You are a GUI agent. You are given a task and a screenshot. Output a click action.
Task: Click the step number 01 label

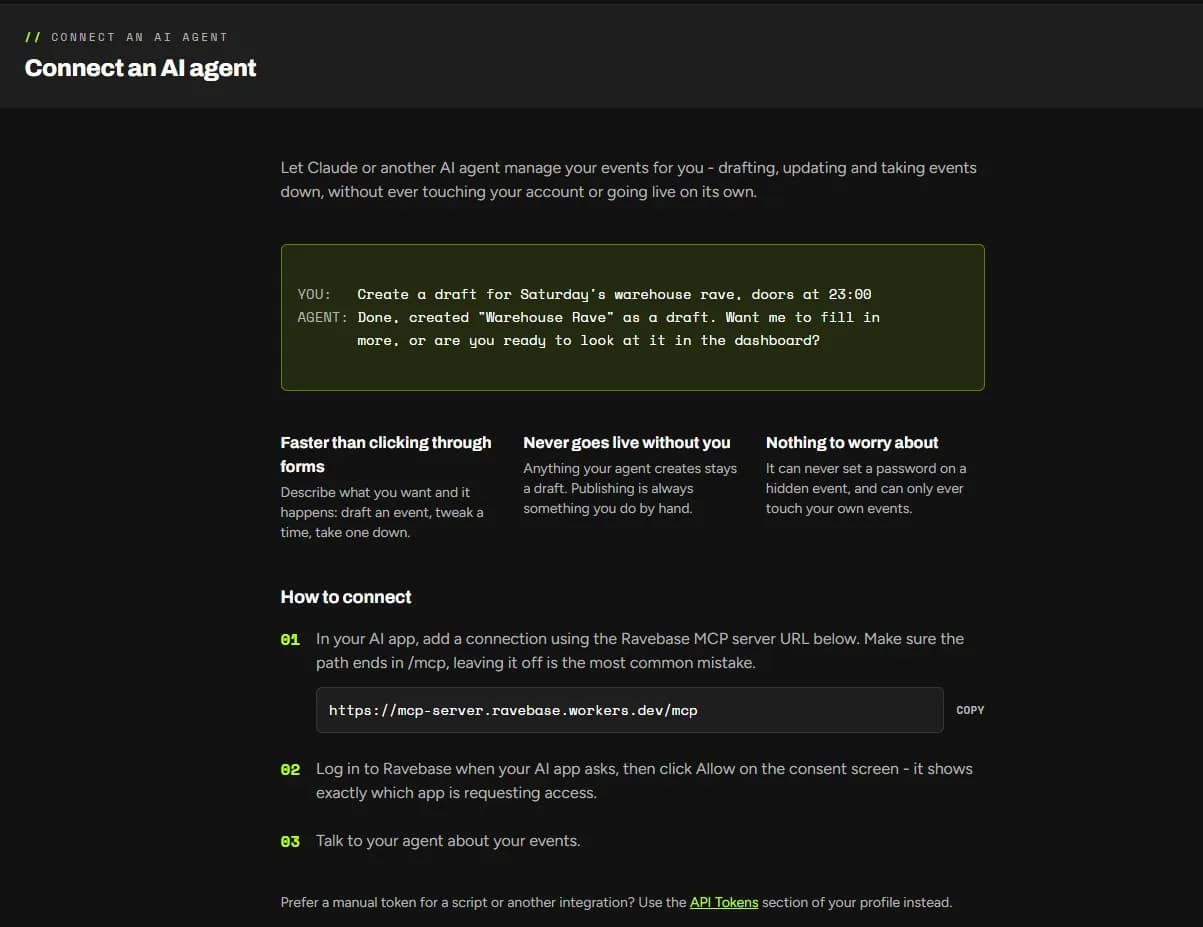point(290,639)
